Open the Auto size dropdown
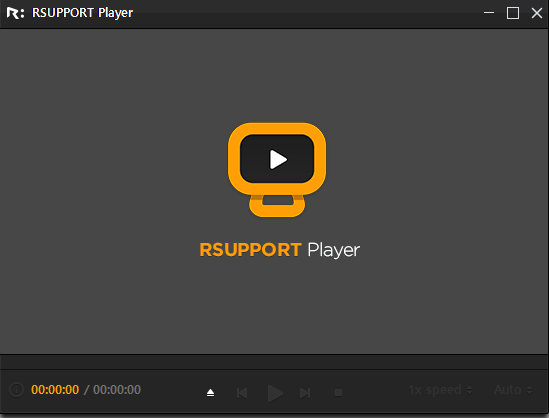This screenshot has height=418, width=549. click(513, 390)
